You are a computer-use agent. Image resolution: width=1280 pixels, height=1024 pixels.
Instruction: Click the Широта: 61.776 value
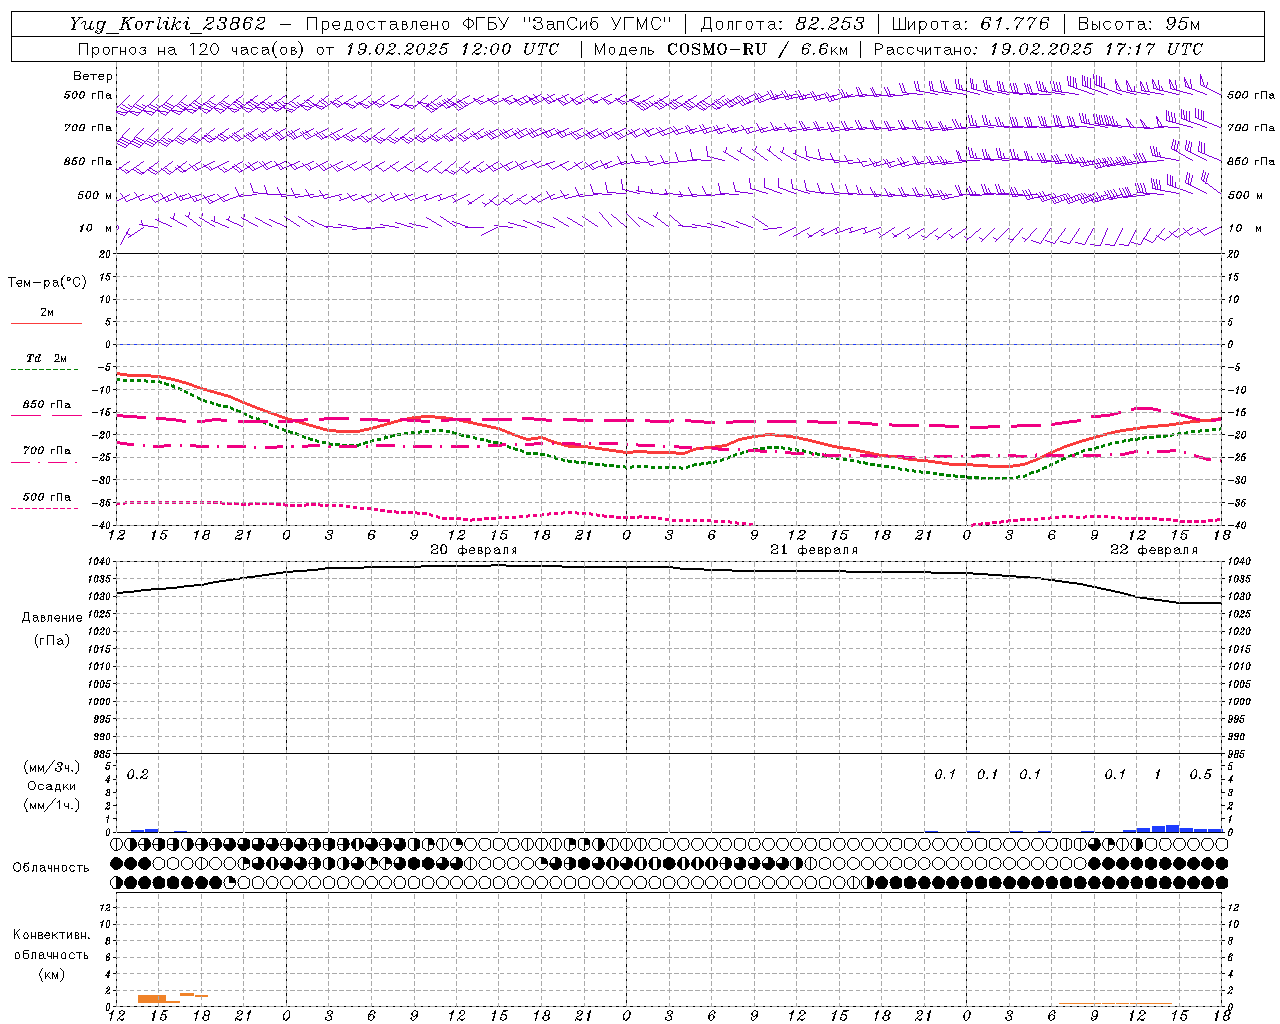coord(970,24)
